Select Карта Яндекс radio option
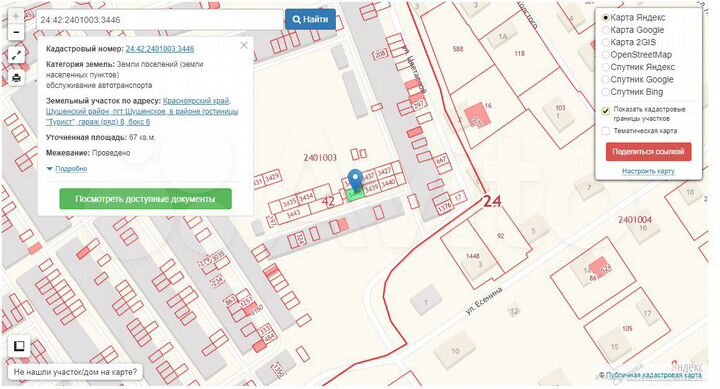The width and height of the screenshot is (720, 389). pos(606,17)
